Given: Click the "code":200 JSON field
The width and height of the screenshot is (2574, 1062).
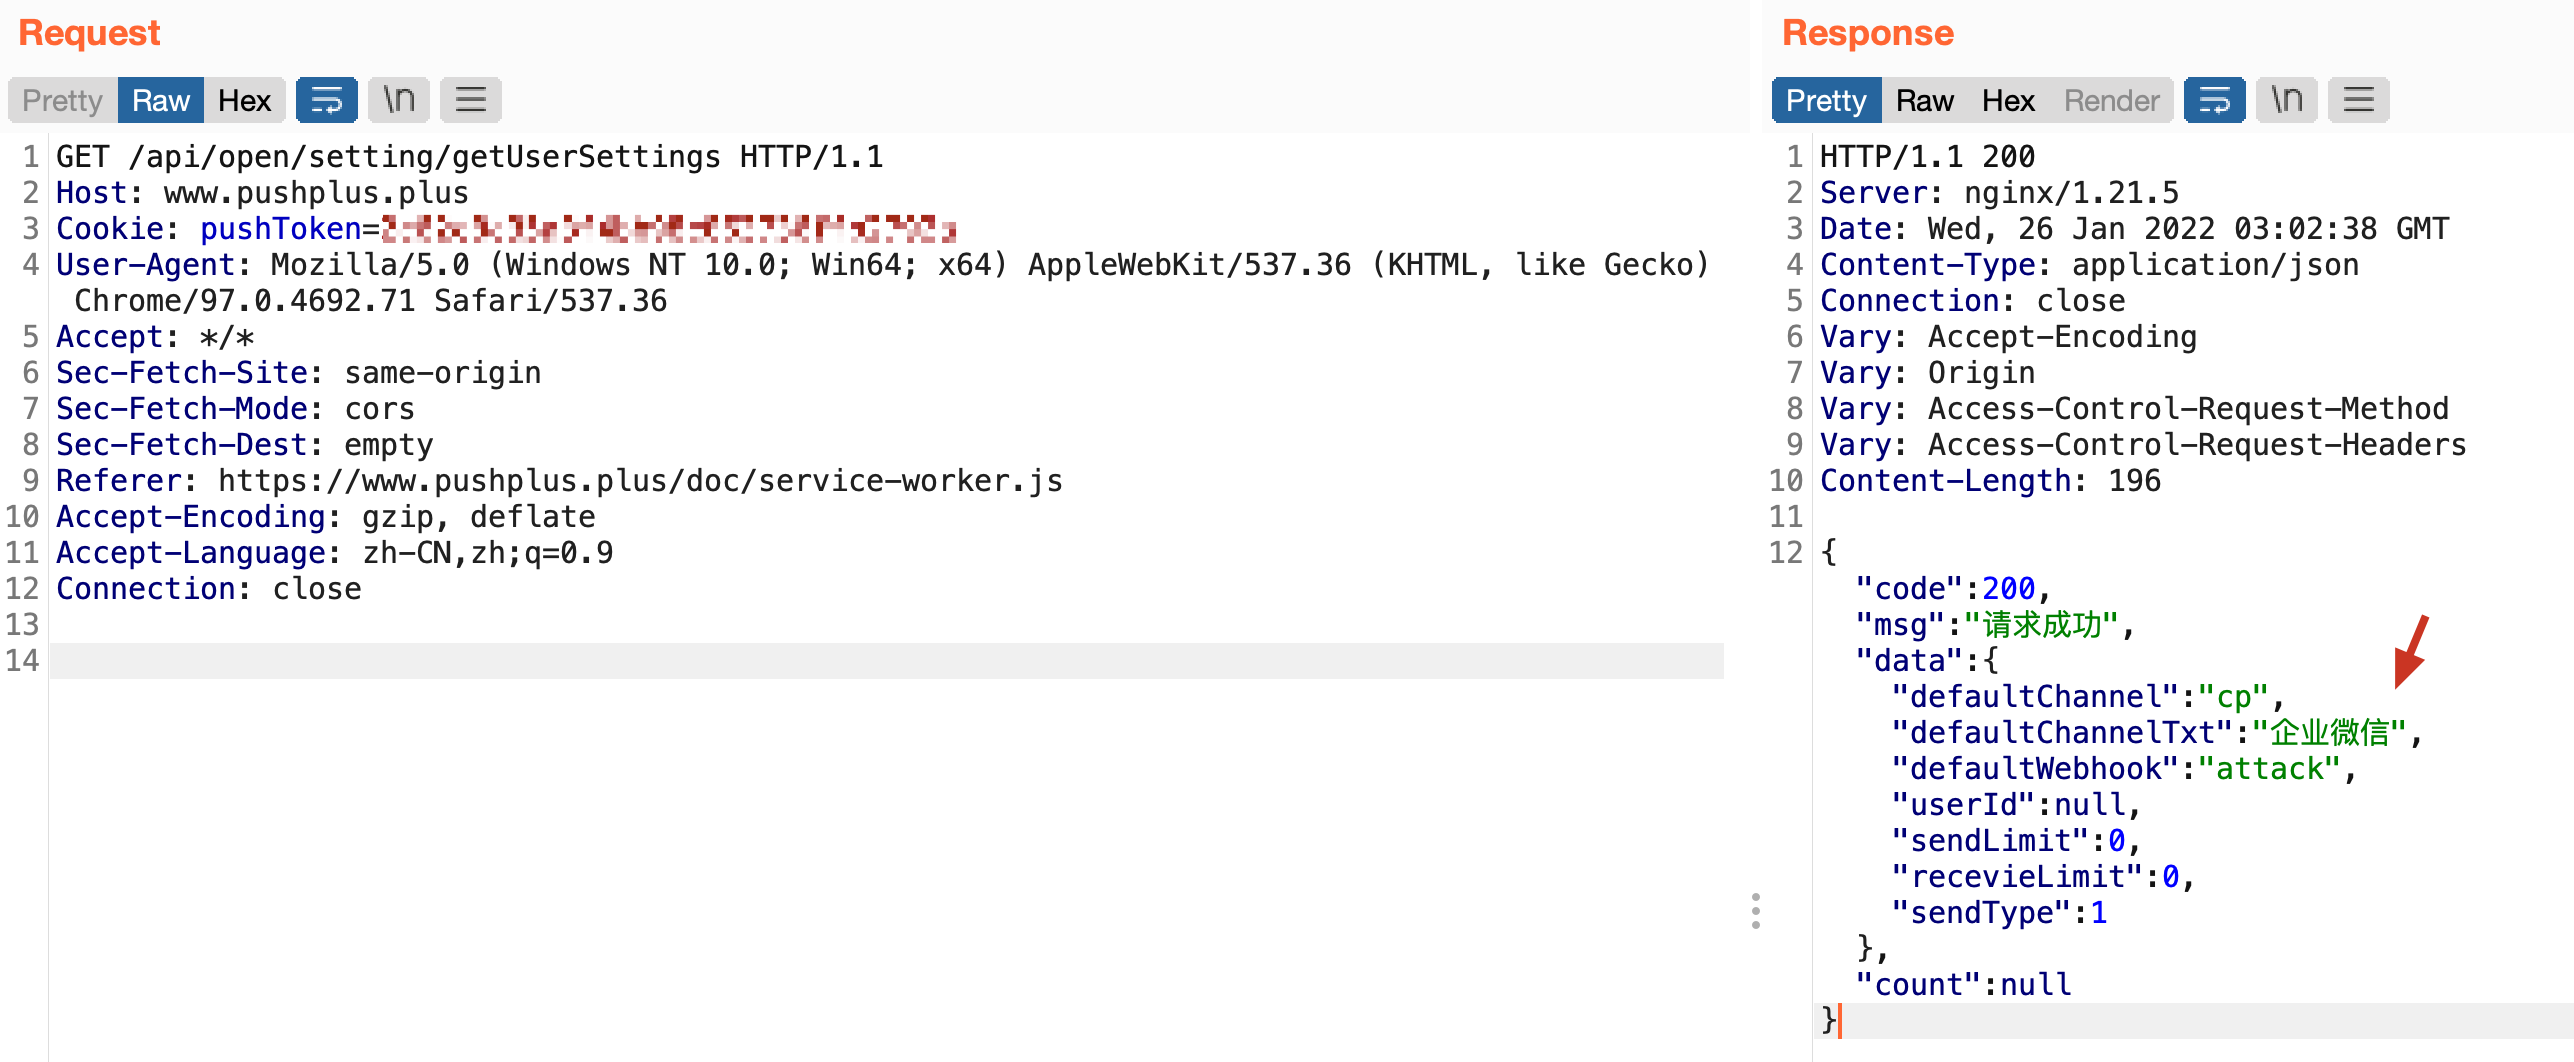Looking at the screenshot, I should click(x=1953, y=589).
